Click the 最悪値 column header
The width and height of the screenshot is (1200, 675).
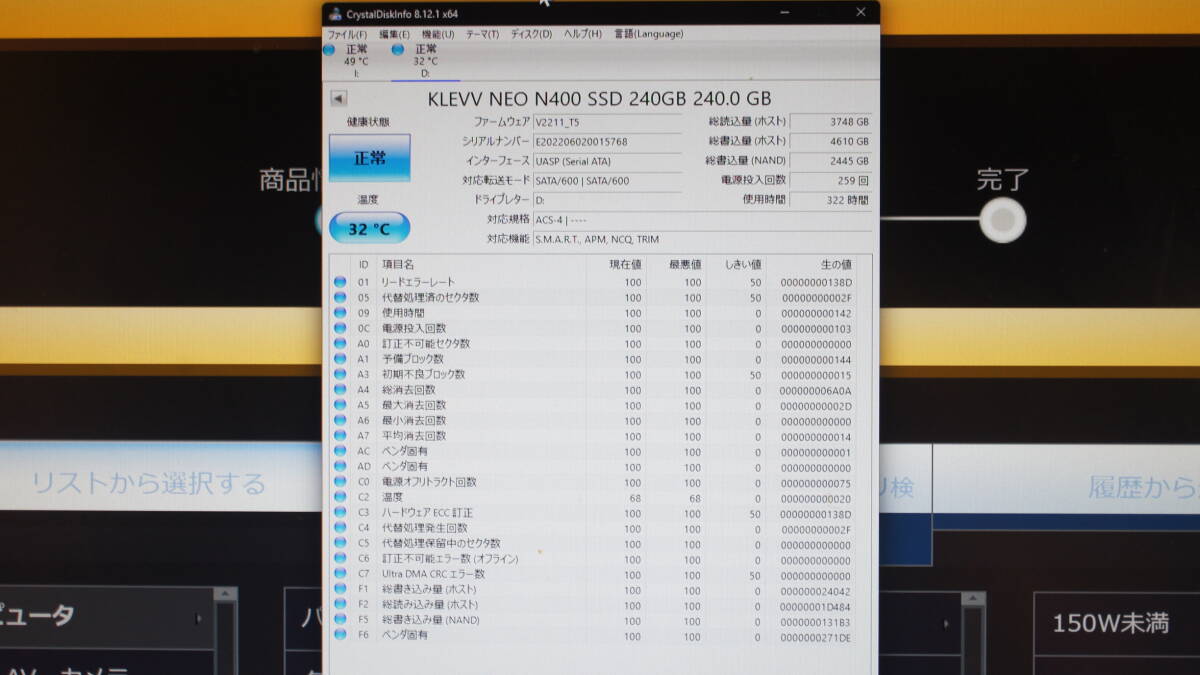click(x=685, y=265)
